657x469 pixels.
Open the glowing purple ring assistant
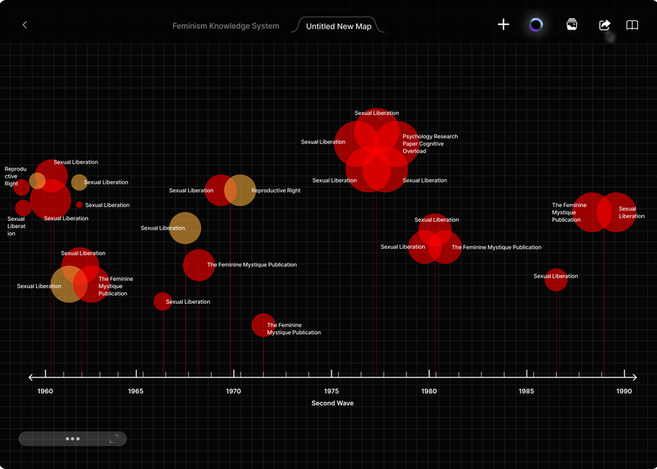(536, 25)
